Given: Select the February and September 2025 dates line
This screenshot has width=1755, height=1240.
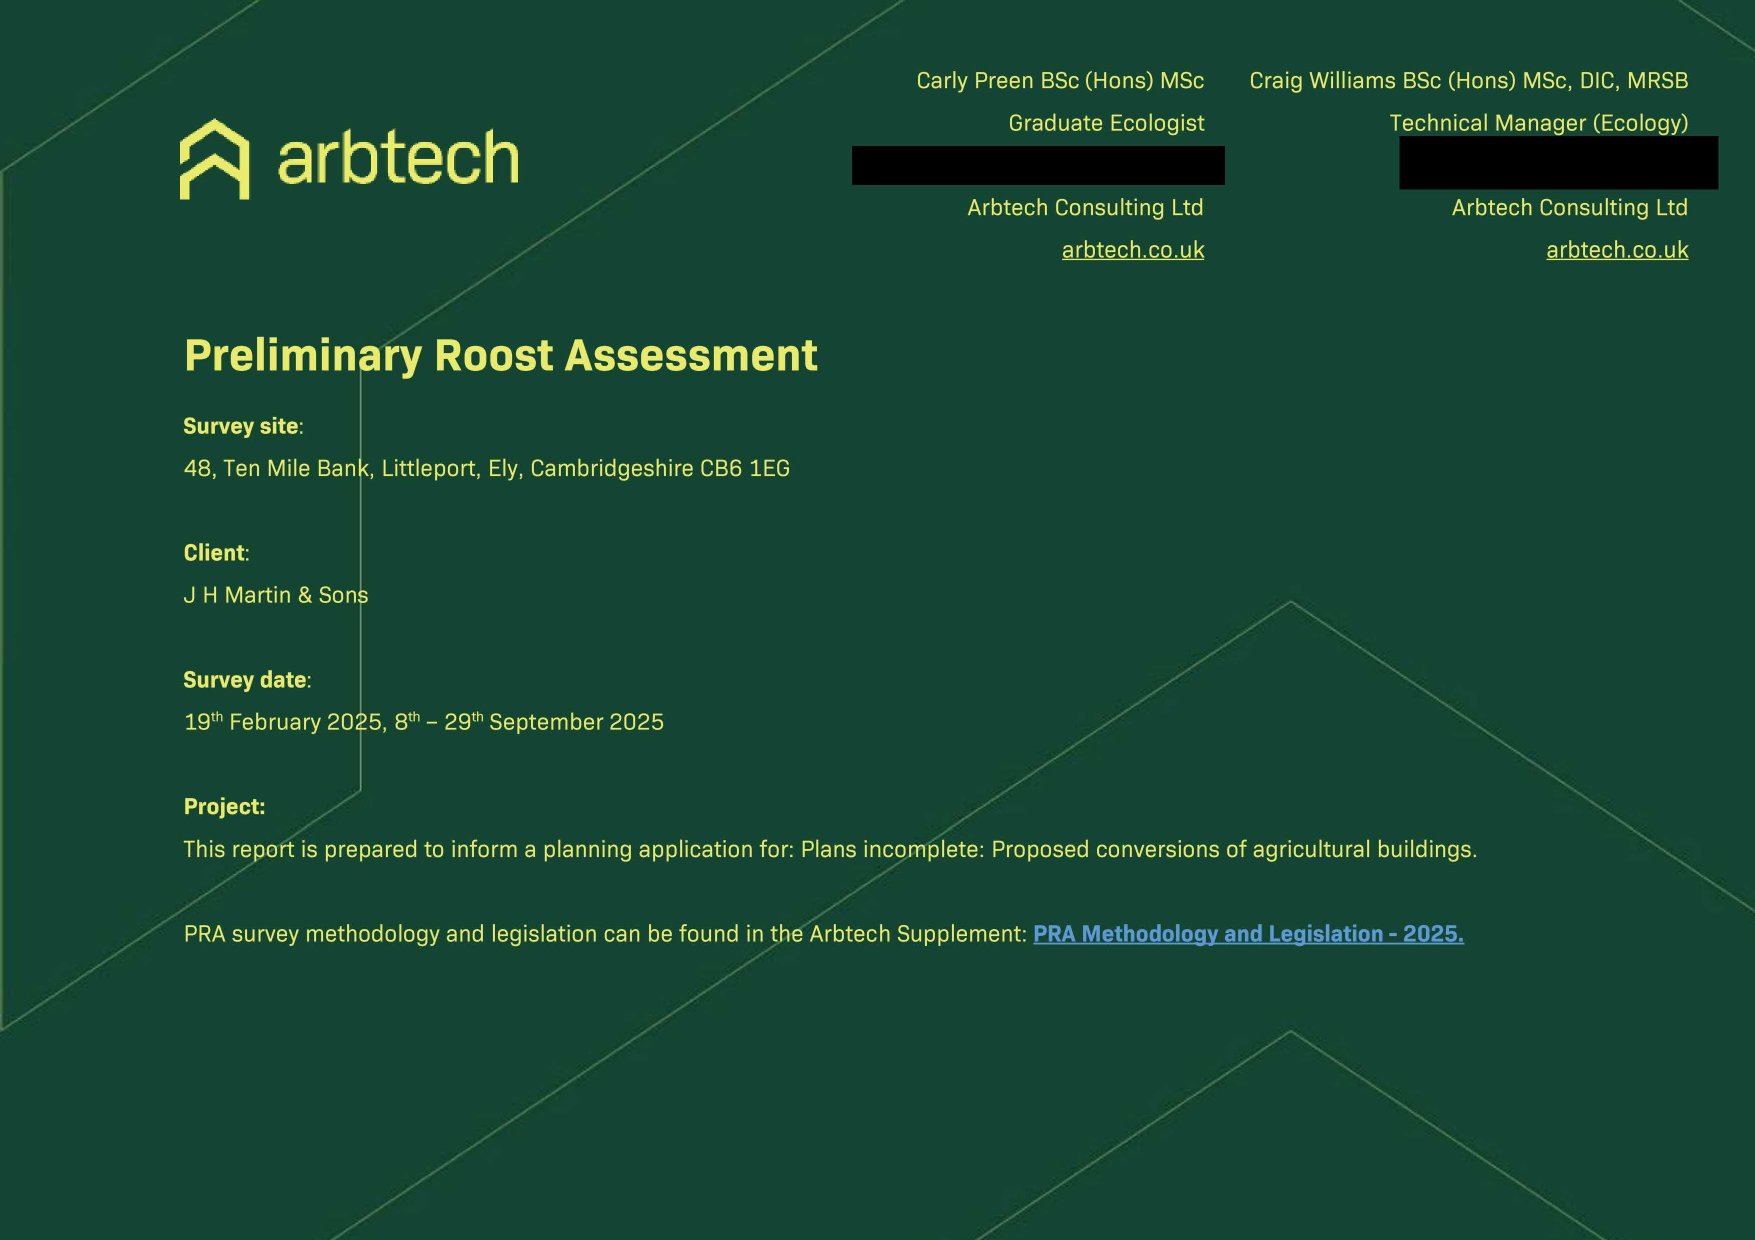Looking at the screenshot, I should pos(423,722).
